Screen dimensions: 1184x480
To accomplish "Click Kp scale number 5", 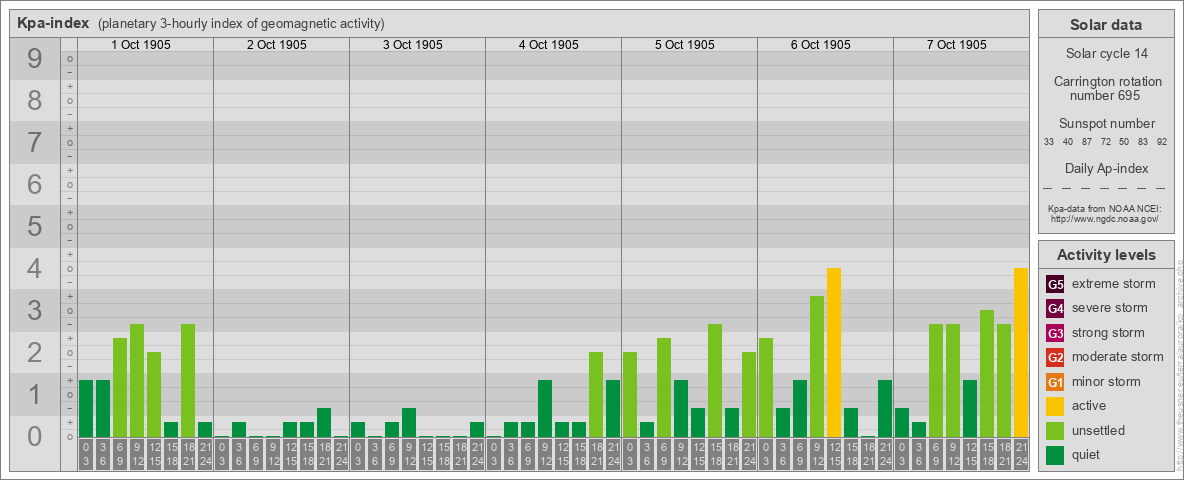I will coord(34,226).
